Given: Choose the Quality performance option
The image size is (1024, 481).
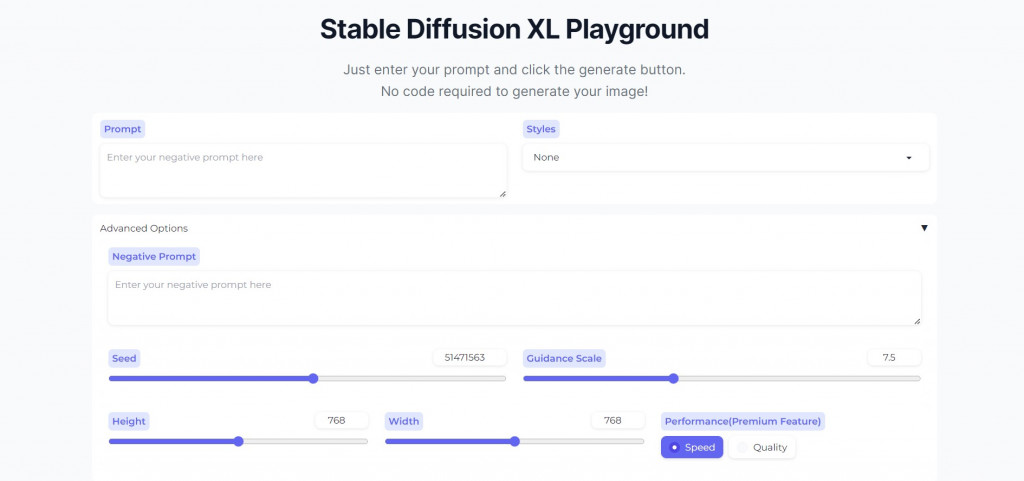Looking at the screenshot, I should (762, 447).
